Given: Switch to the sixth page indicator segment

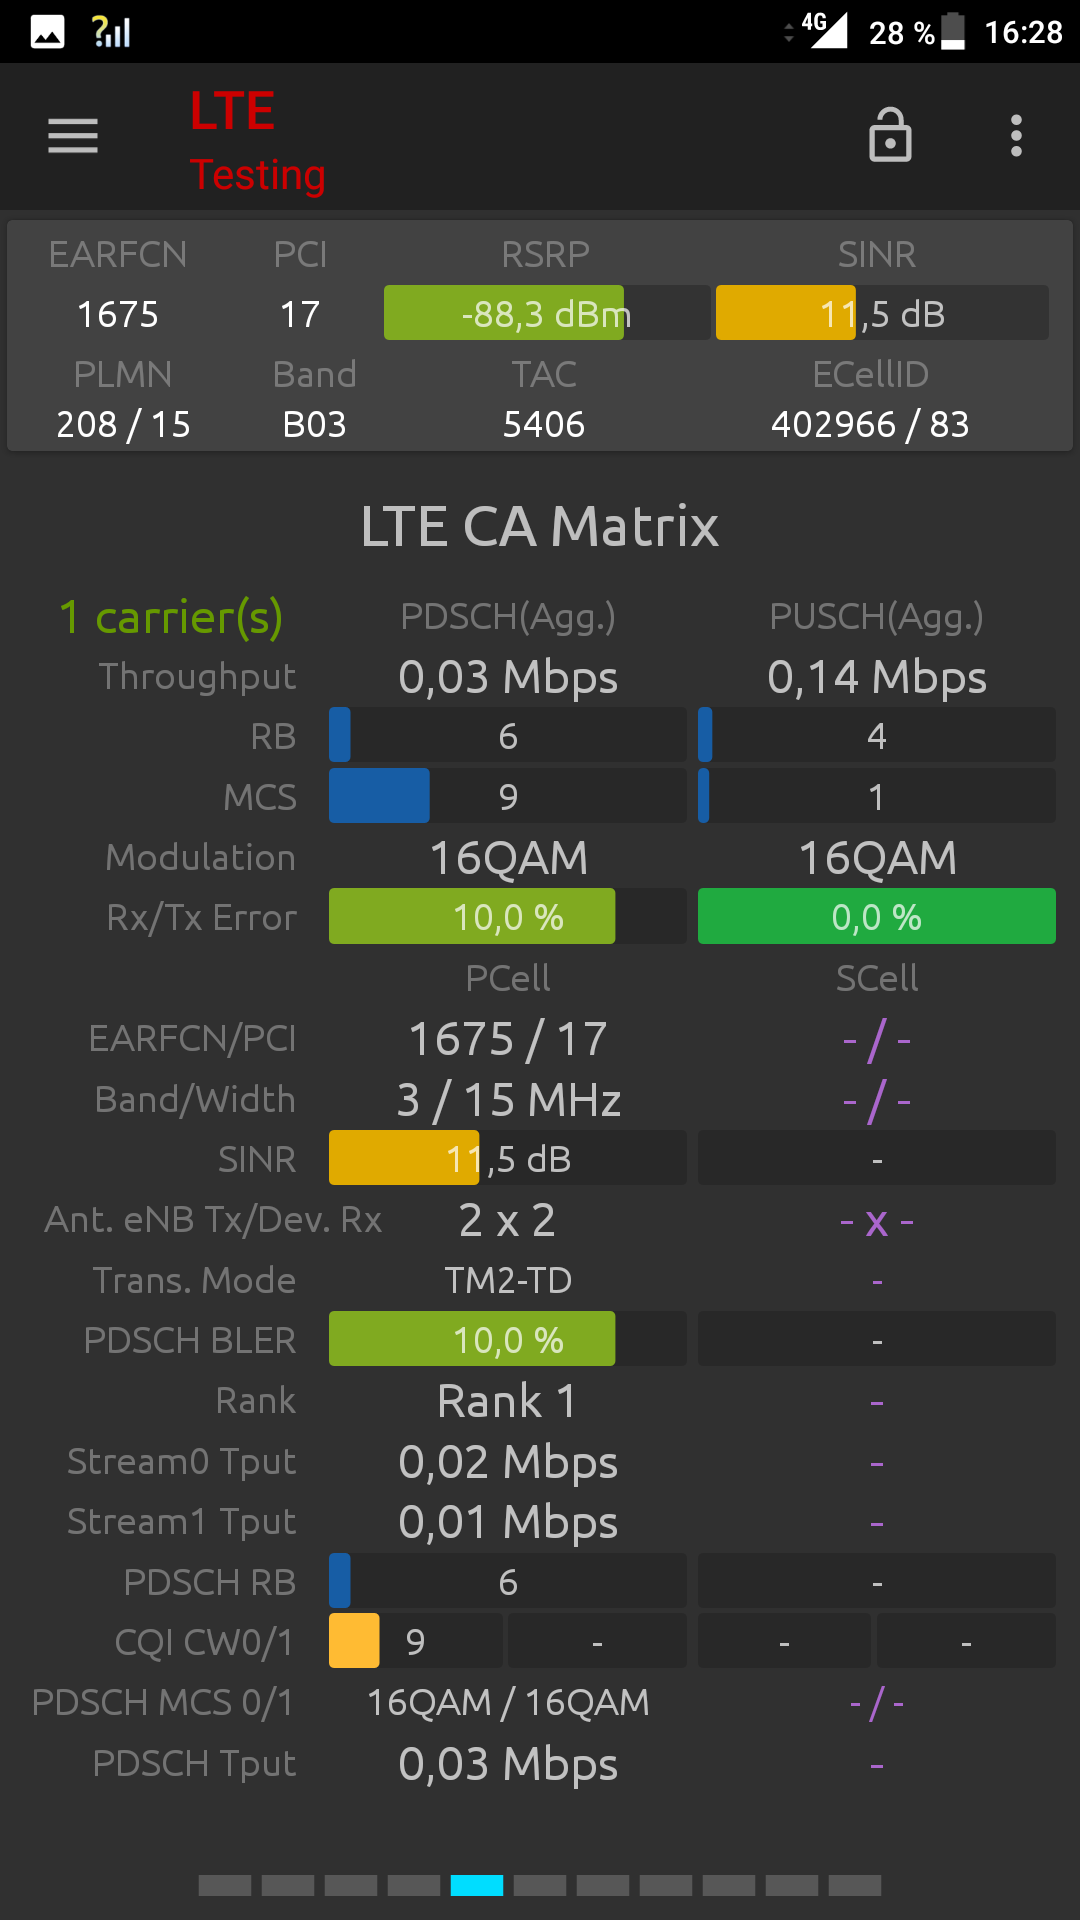Looking at the screenshot, I should click(540, 1885).
